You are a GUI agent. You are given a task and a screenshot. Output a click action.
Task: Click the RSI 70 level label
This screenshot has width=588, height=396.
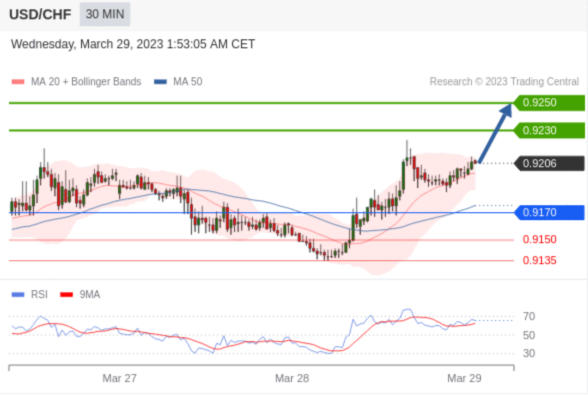[x=529, y=316]
